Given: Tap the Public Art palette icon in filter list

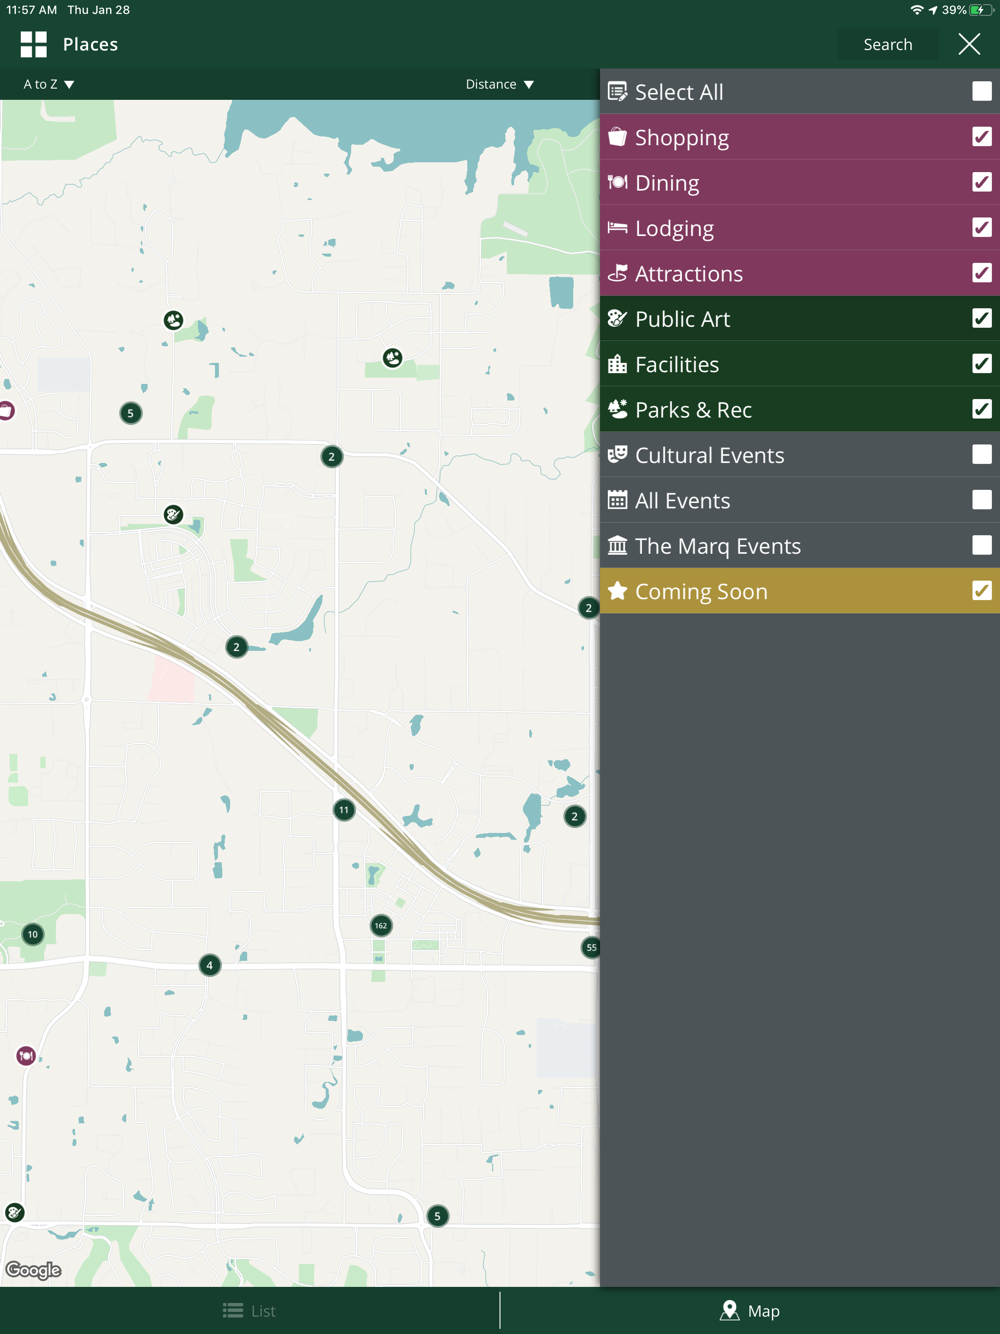Looking at the screenshot, I should coord(618,318).
